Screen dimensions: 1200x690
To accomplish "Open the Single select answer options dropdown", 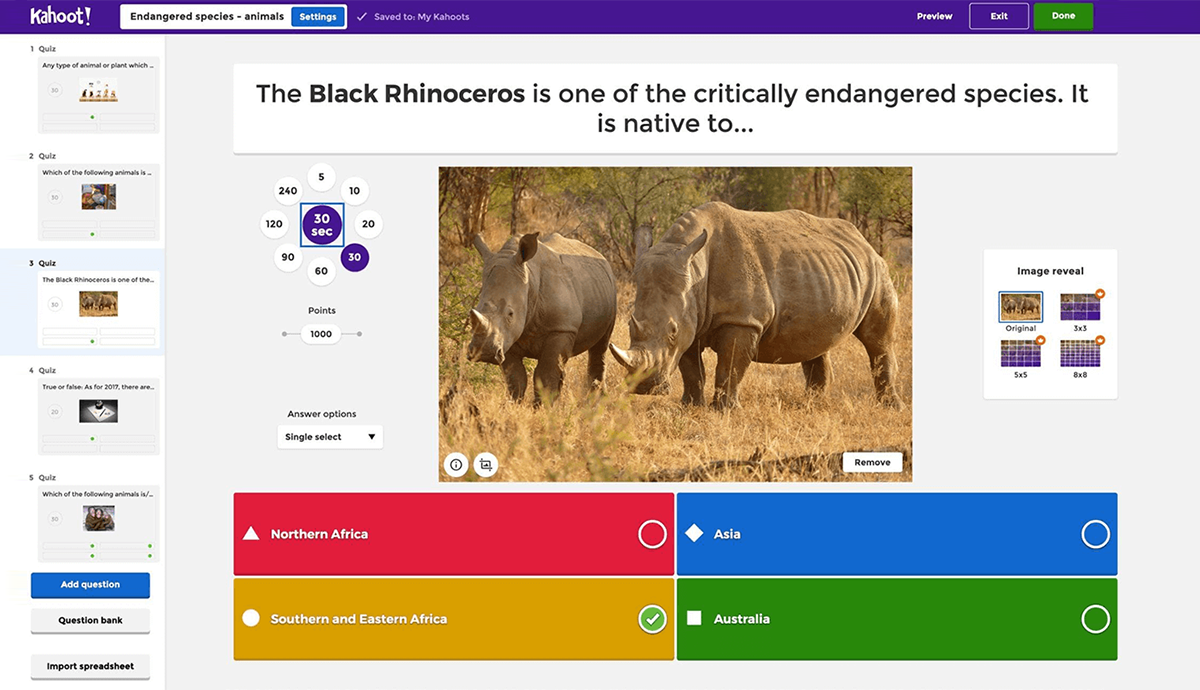I will point(329,437).
